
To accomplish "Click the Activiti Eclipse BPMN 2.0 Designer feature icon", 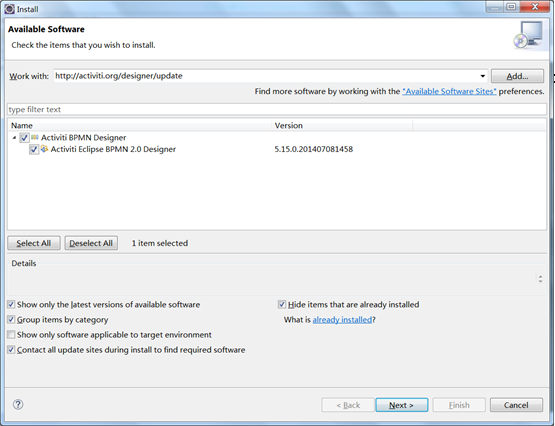I will [44, 149].
